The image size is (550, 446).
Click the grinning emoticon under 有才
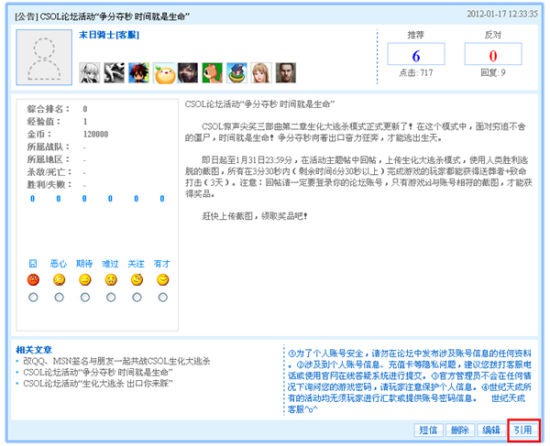pyautogui.click(x=163, y=280)
